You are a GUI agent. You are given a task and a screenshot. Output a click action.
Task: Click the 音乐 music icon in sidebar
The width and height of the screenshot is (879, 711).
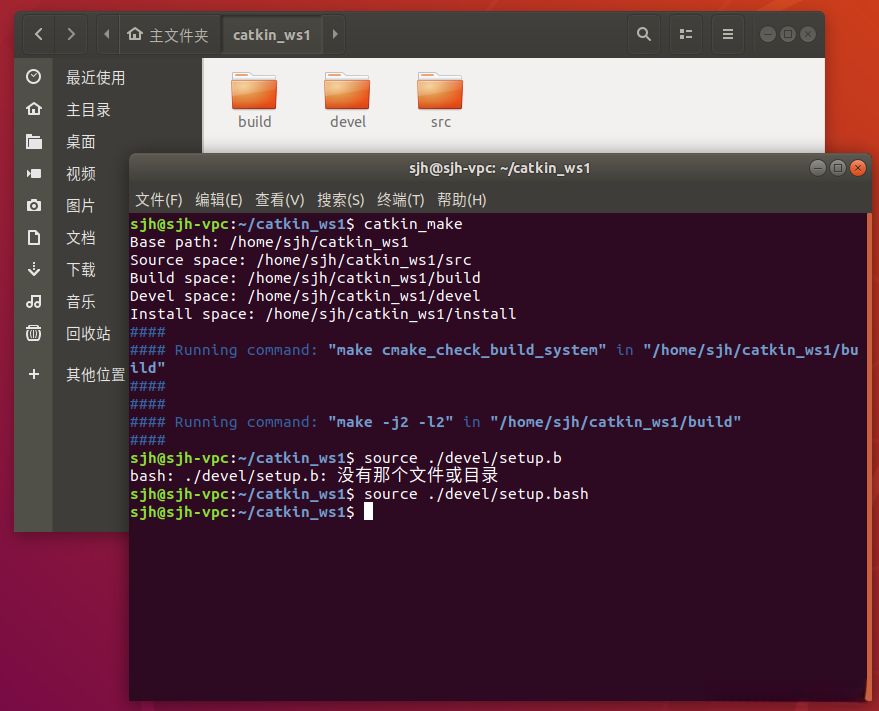pos(34,302)
